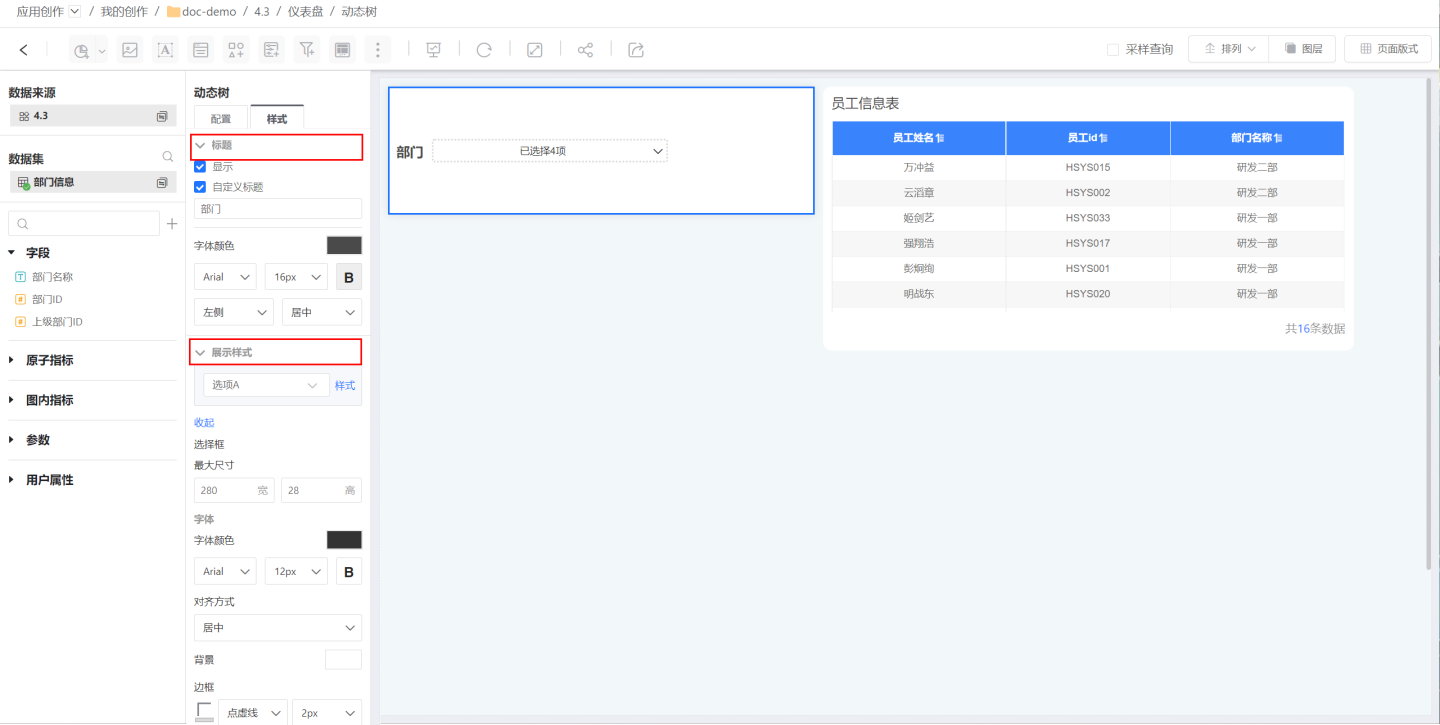Switch to the 配置 tab
This screenshot has height=725, width=1440.
(221, 119)
